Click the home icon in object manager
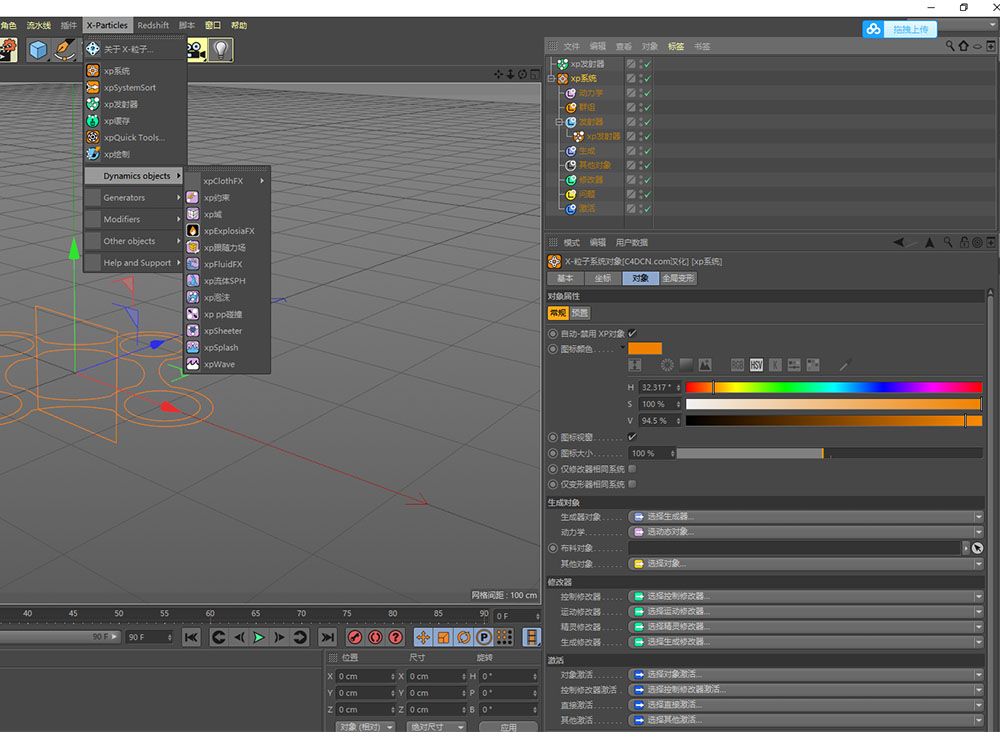Screen dimensions: 1000x732 [x=964, y=46]
